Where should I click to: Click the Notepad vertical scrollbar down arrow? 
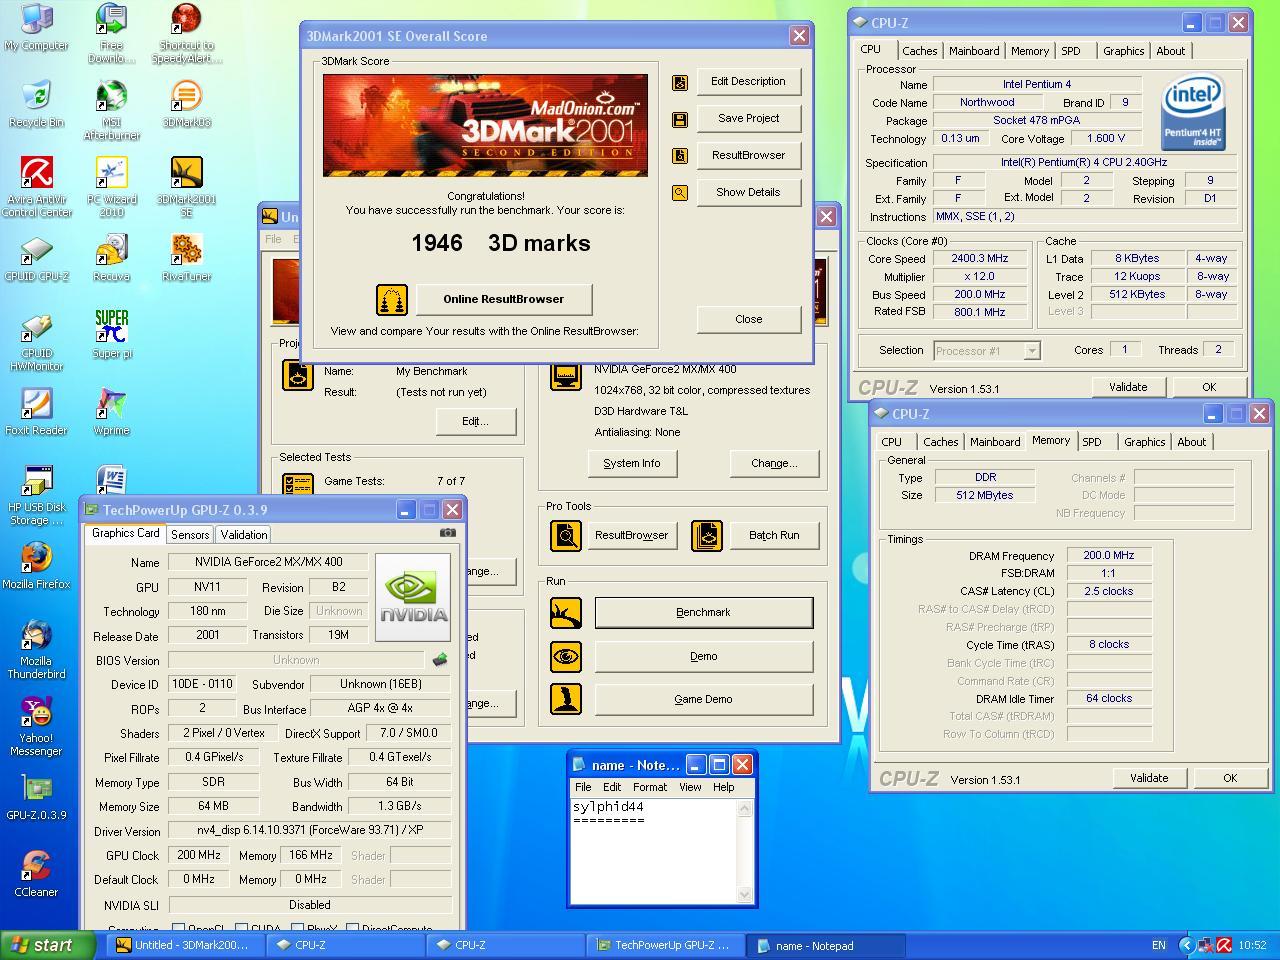(x=744, y=895)
